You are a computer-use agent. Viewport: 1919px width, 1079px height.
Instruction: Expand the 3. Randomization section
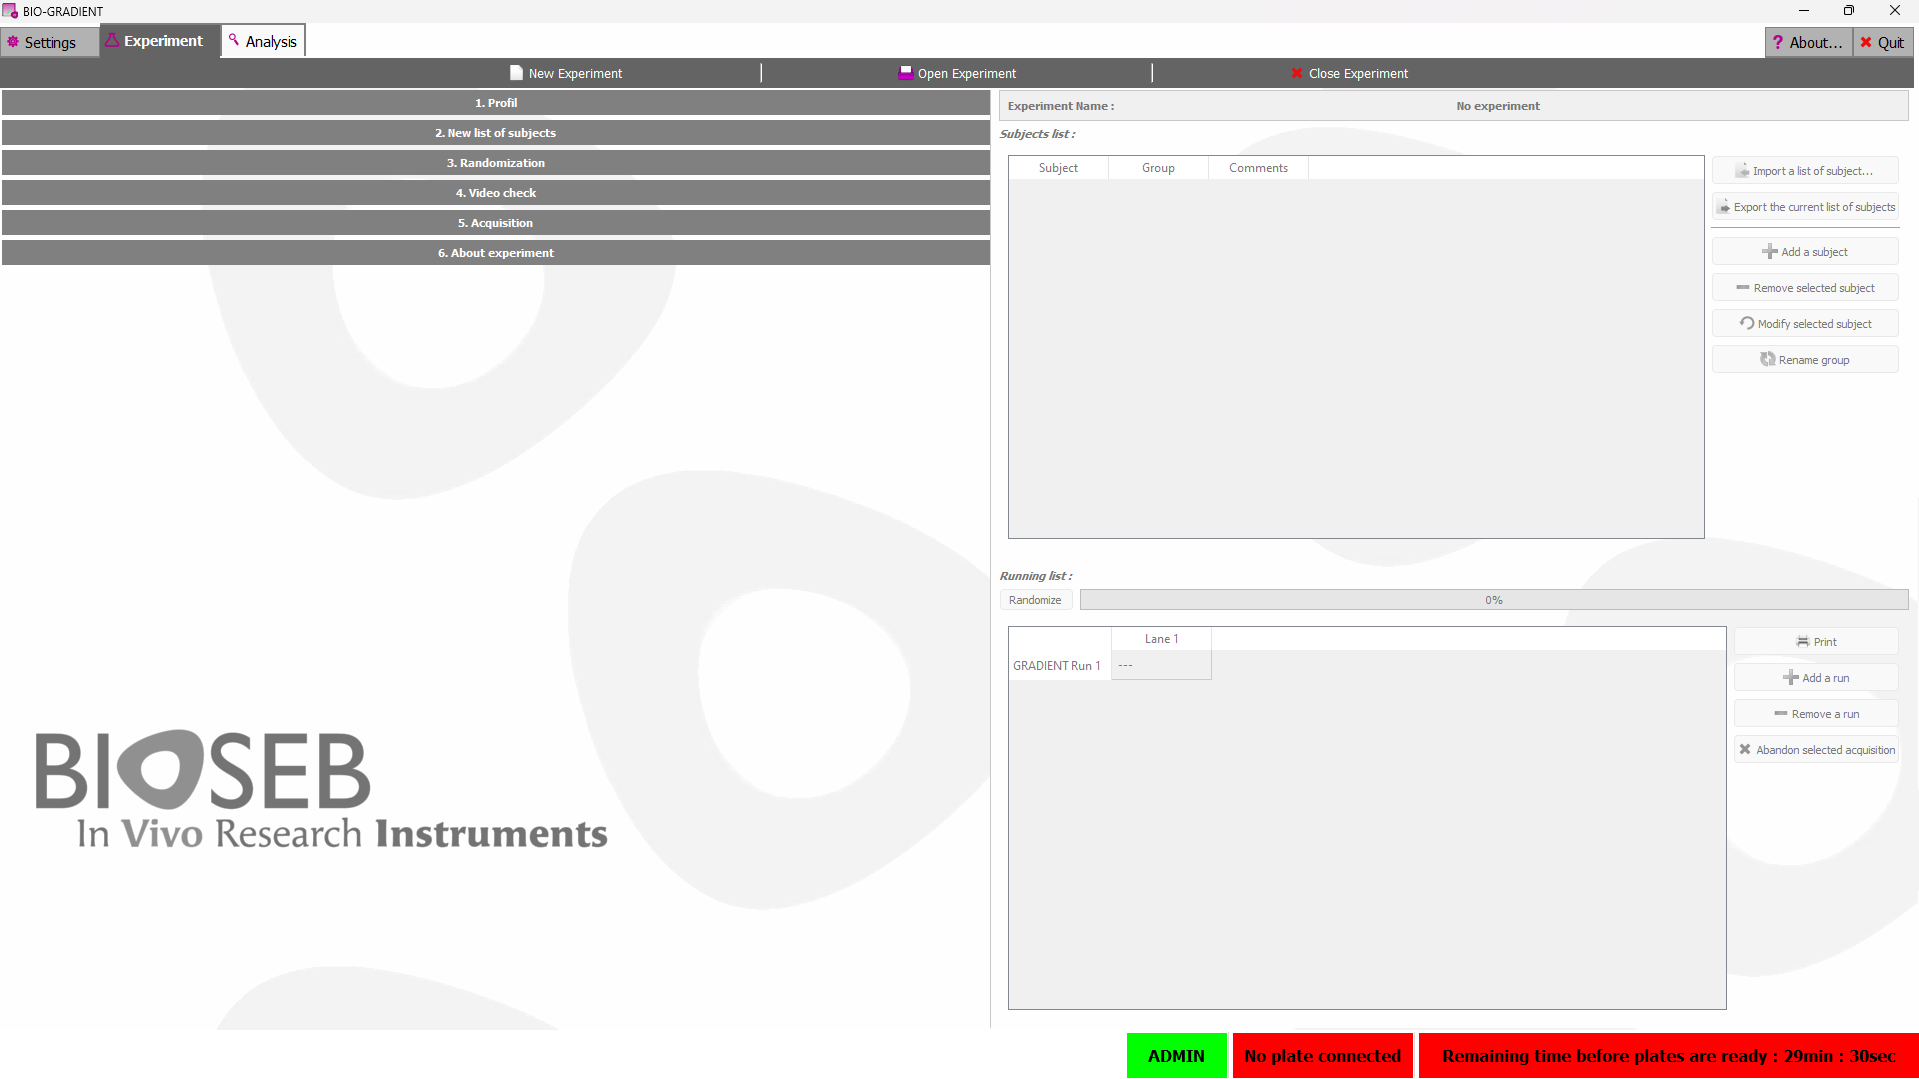[496, 163]
